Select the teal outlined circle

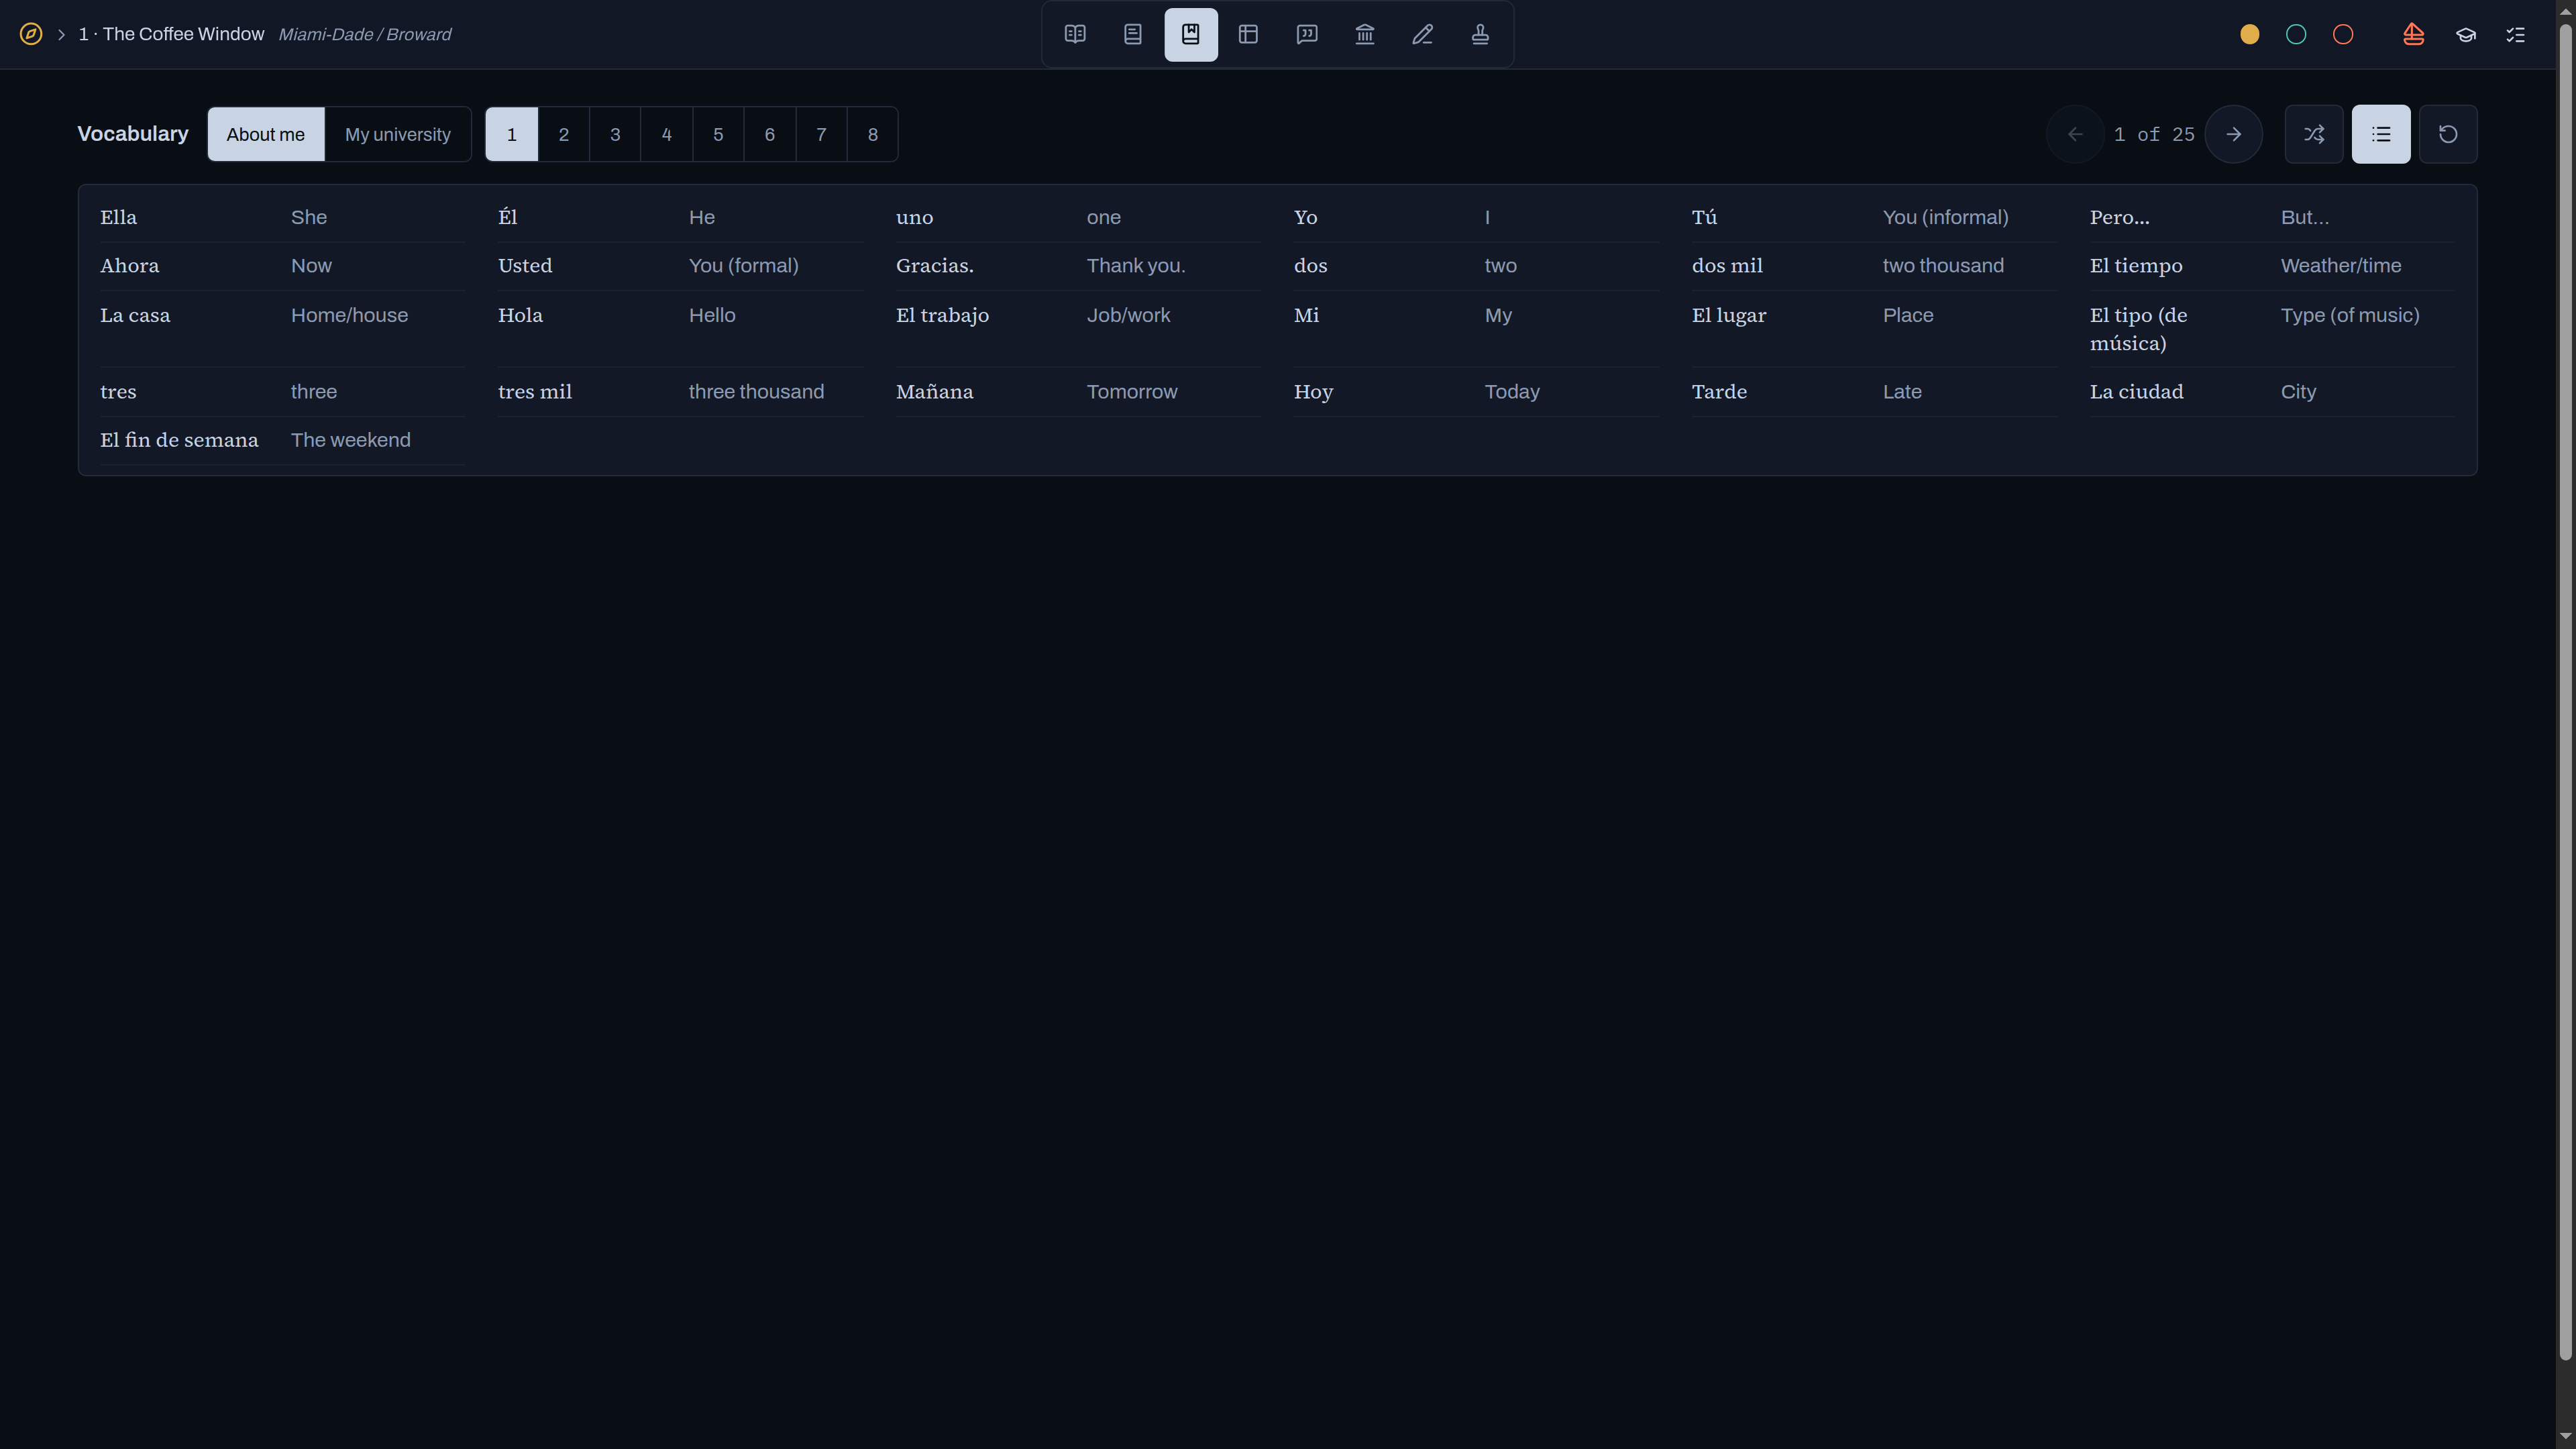[x=2297, y=34]
